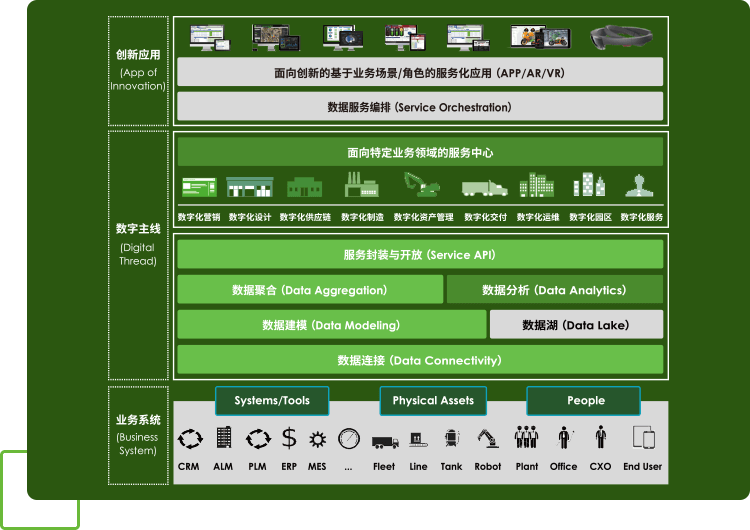Click the 数字化资产管理 text label
Viewport: 750px width, 530px height.
click(423, 217)
